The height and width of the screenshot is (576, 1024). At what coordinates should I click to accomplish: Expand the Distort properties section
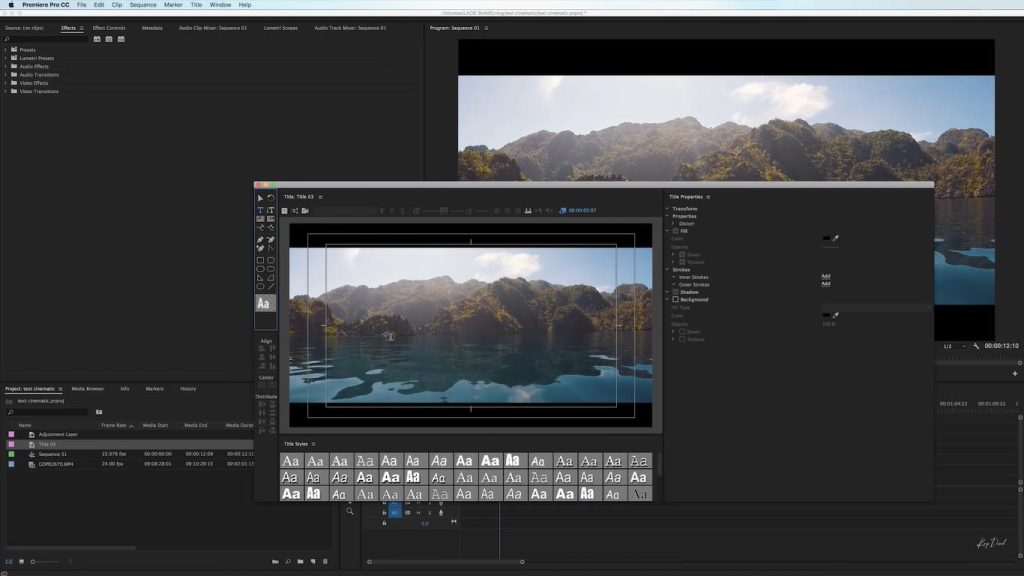(672, 224)
